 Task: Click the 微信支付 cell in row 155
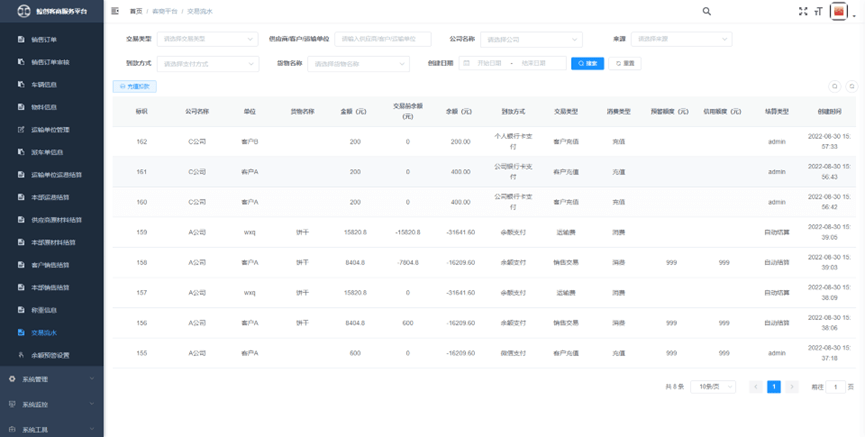coord(513,353)
